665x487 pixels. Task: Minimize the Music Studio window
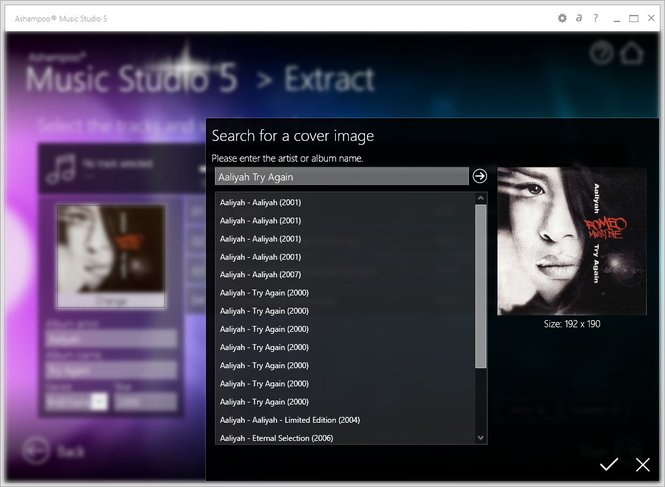coord(617,19)
